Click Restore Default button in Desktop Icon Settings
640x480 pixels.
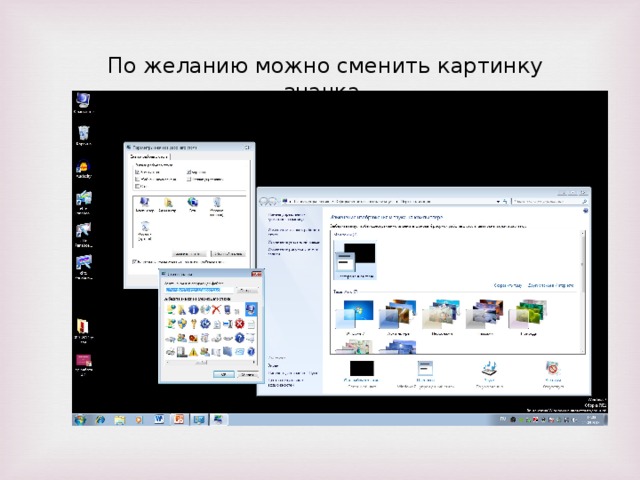(228, 254)
